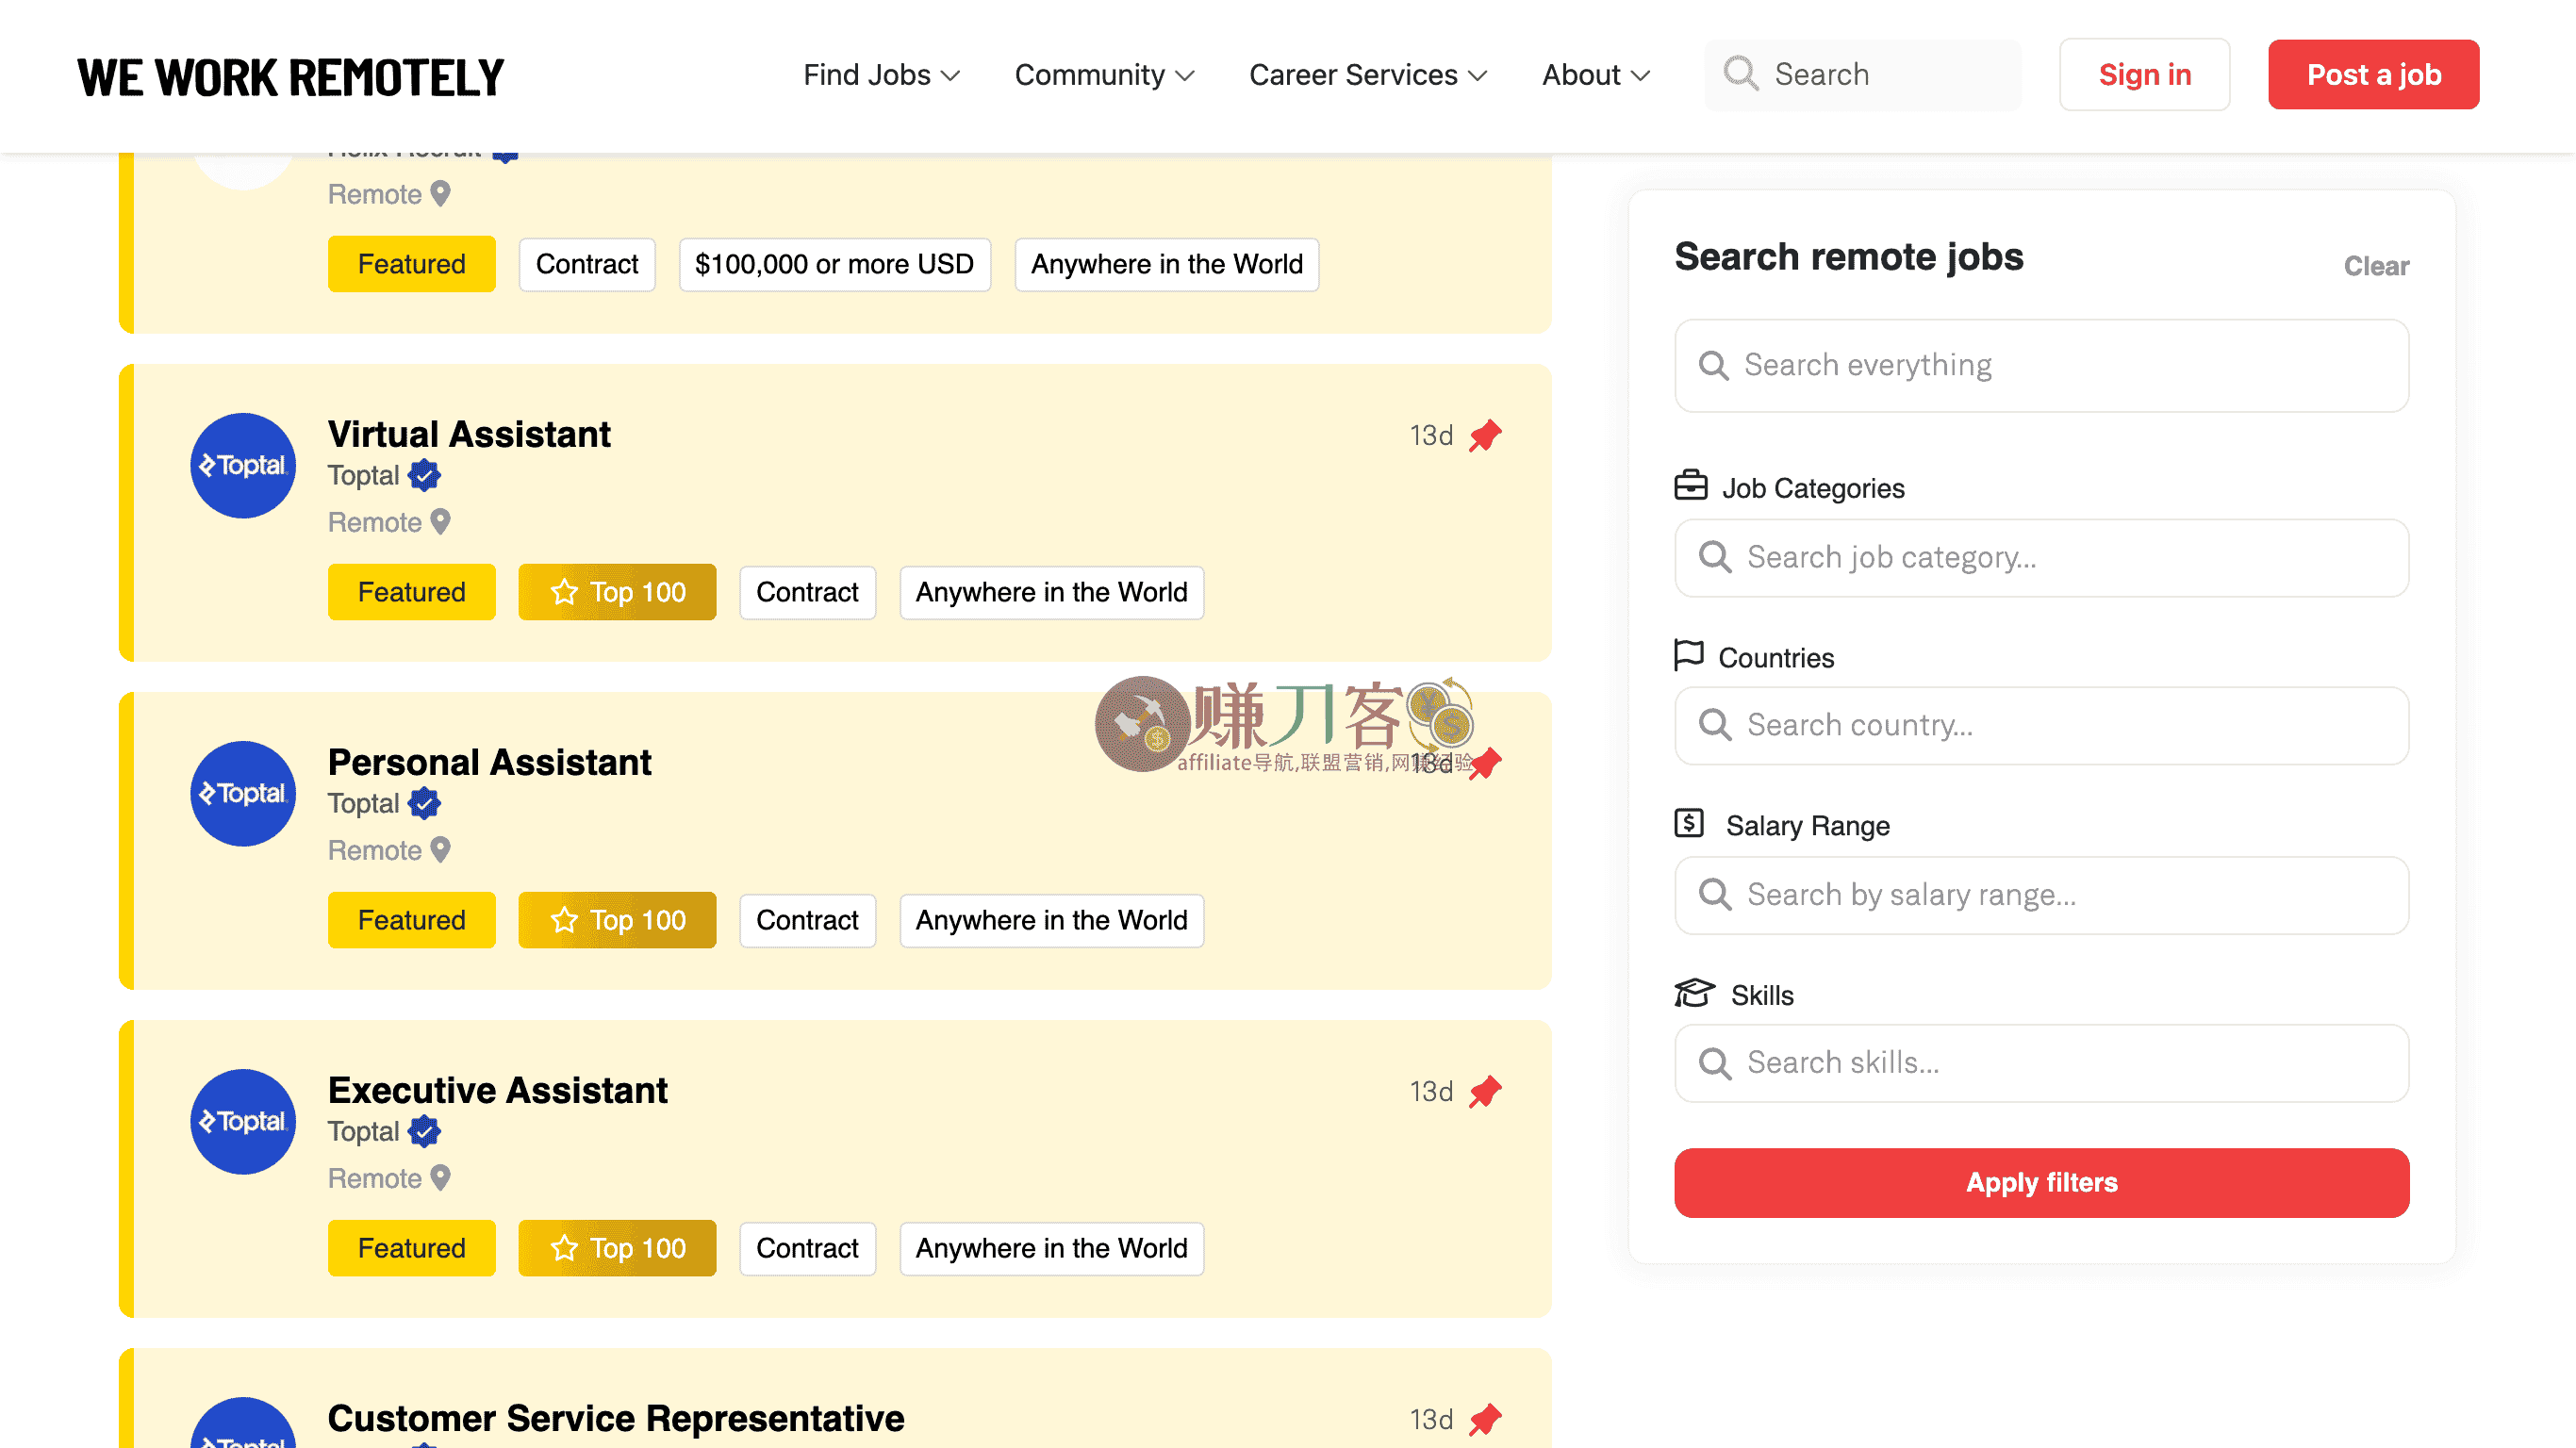This screenshot has width=2576, height=1448.
Task: Click the Contract tag on Personal Assistant
Action: pyautogui.click(x=807, y=920)
